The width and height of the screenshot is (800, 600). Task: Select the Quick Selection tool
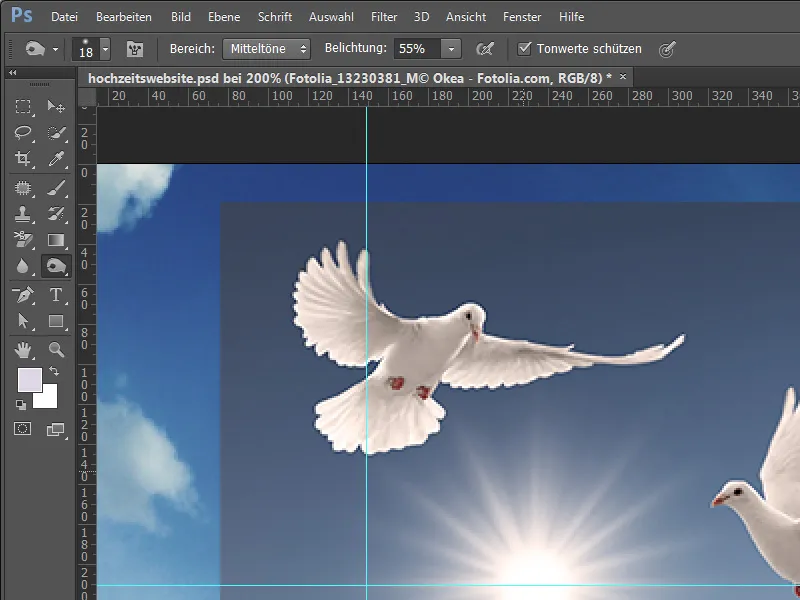point(56,133)
